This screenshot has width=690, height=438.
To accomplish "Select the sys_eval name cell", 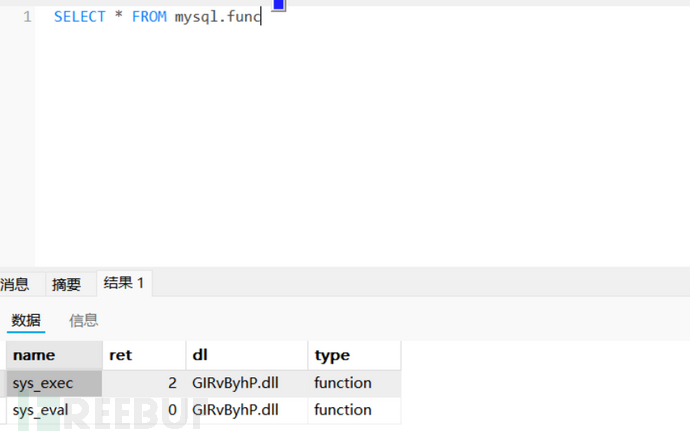I will tap(54, 410).
